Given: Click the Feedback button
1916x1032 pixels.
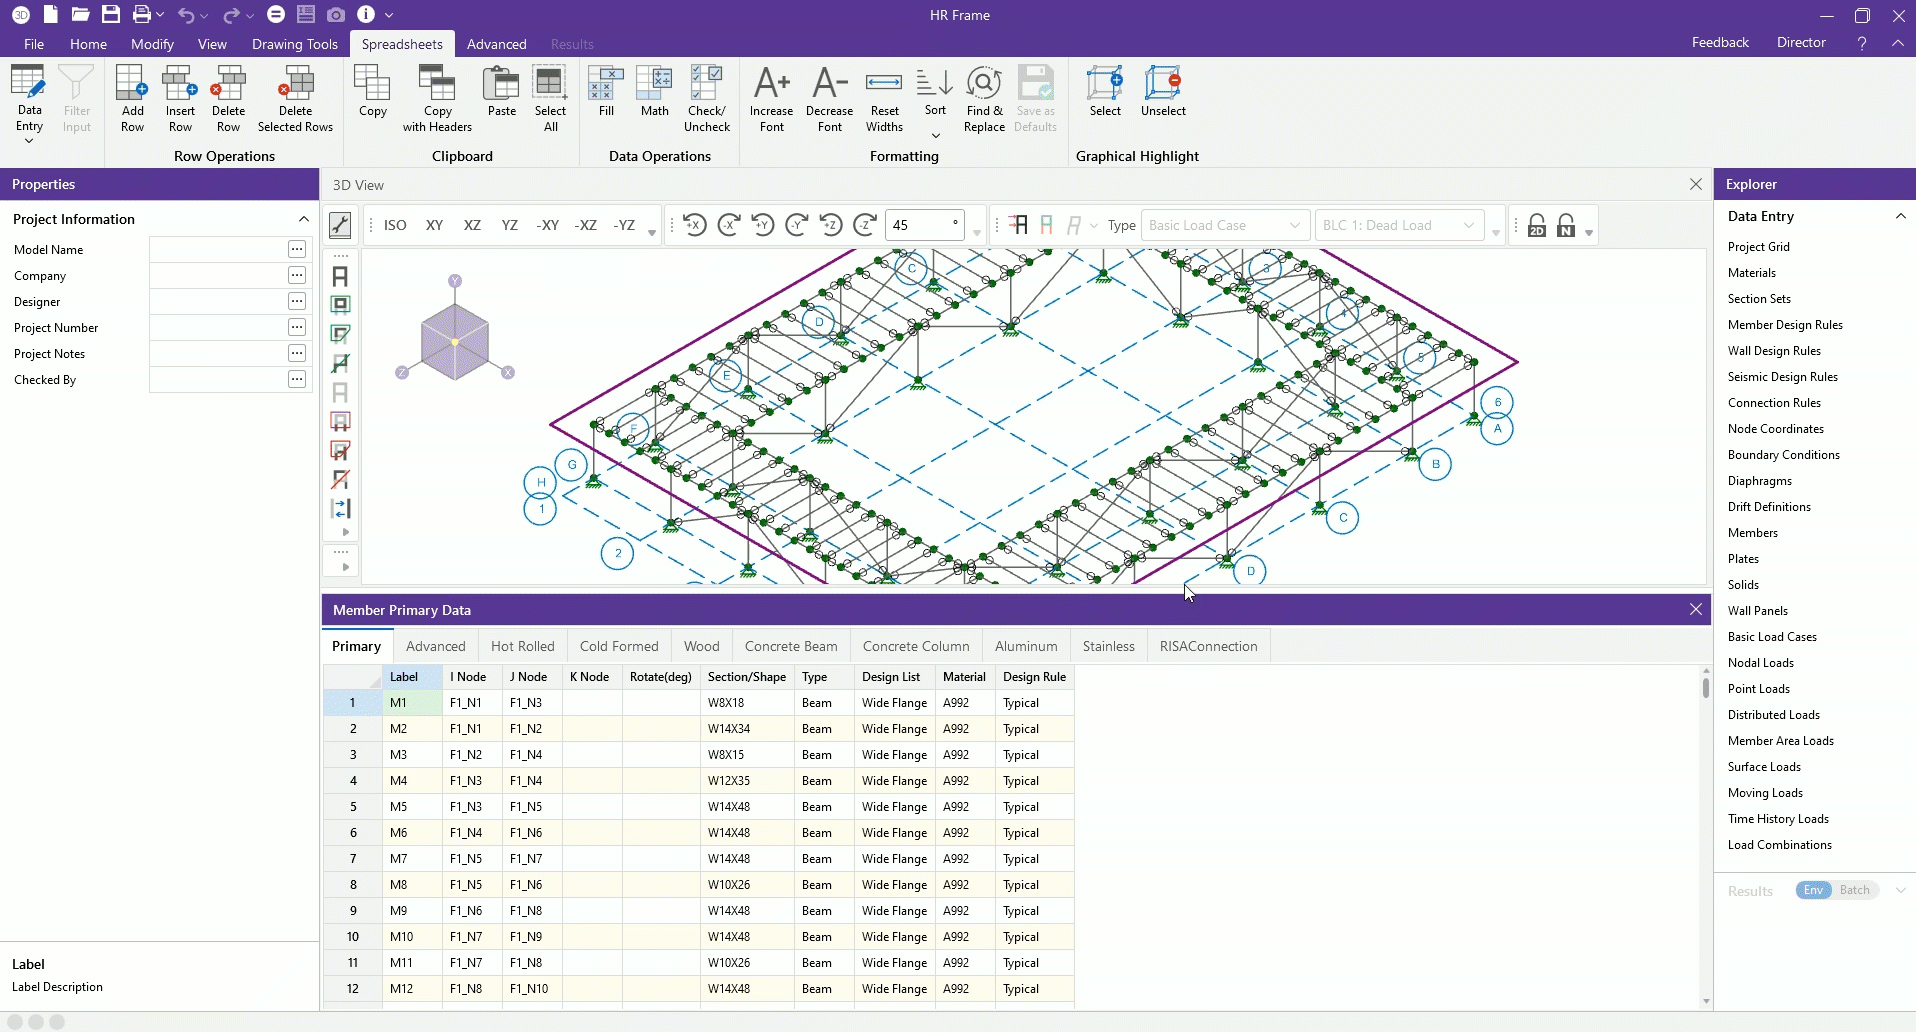Looking at the screenshot, I should 1720,42.
